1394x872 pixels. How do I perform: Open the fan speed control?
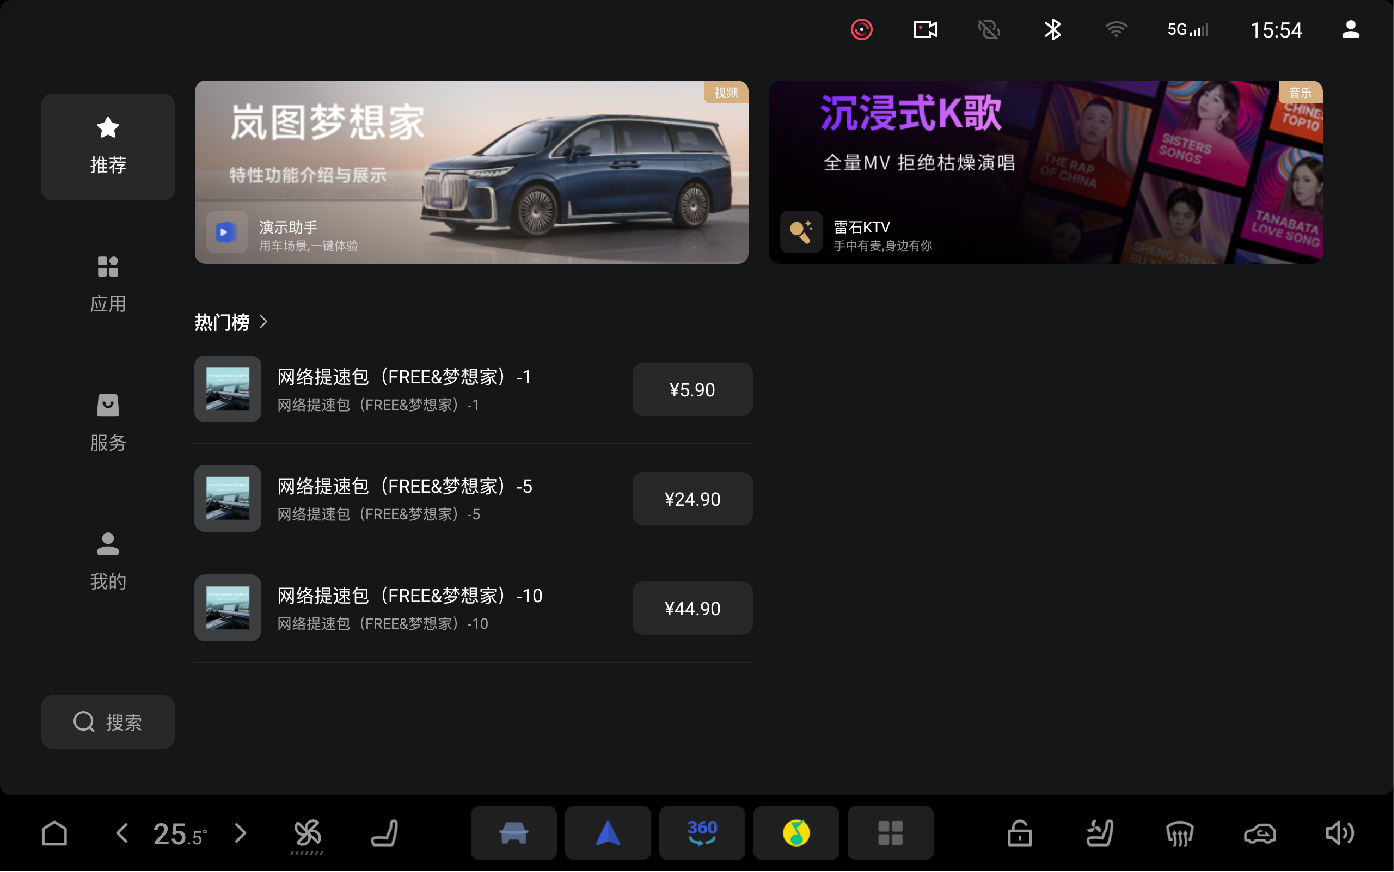click(307, 835)
